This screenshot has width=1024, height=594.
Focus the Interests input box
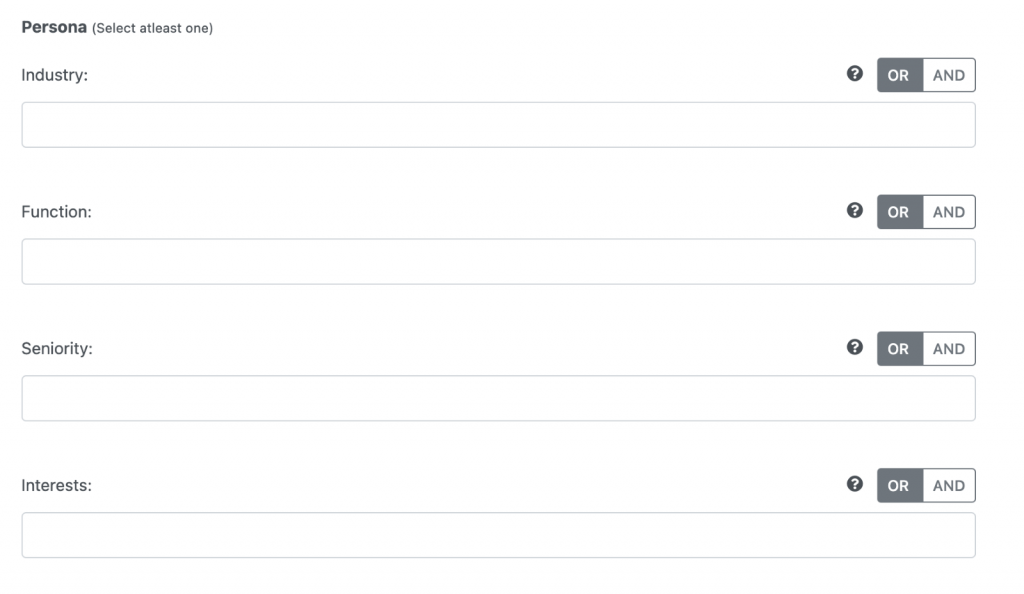pyautogui.click(x=498, y=535)
